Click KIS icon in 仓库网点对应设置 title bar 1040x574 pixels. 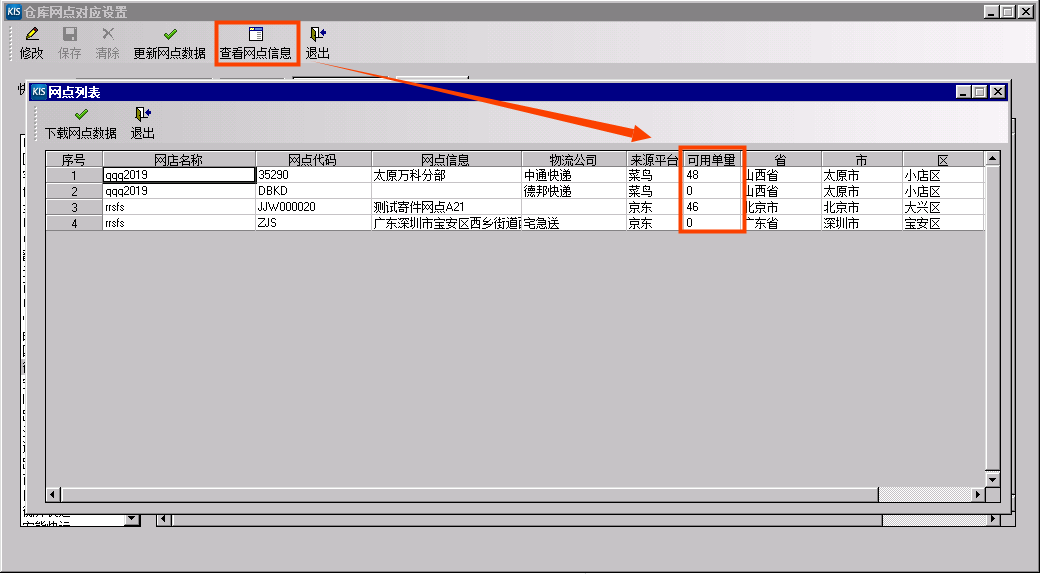point(13,12)
